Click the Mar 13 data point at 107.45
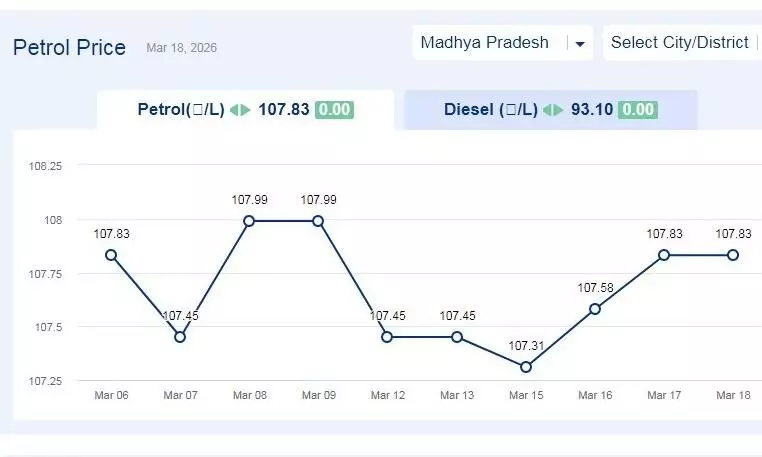The image size is (762, 457). (457, 337)
